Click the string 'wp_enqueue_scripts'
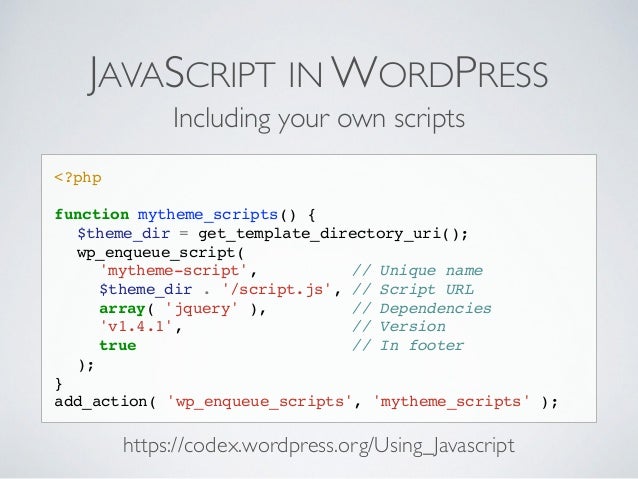This screenshot has height=479, width=638. click(260, 402)
